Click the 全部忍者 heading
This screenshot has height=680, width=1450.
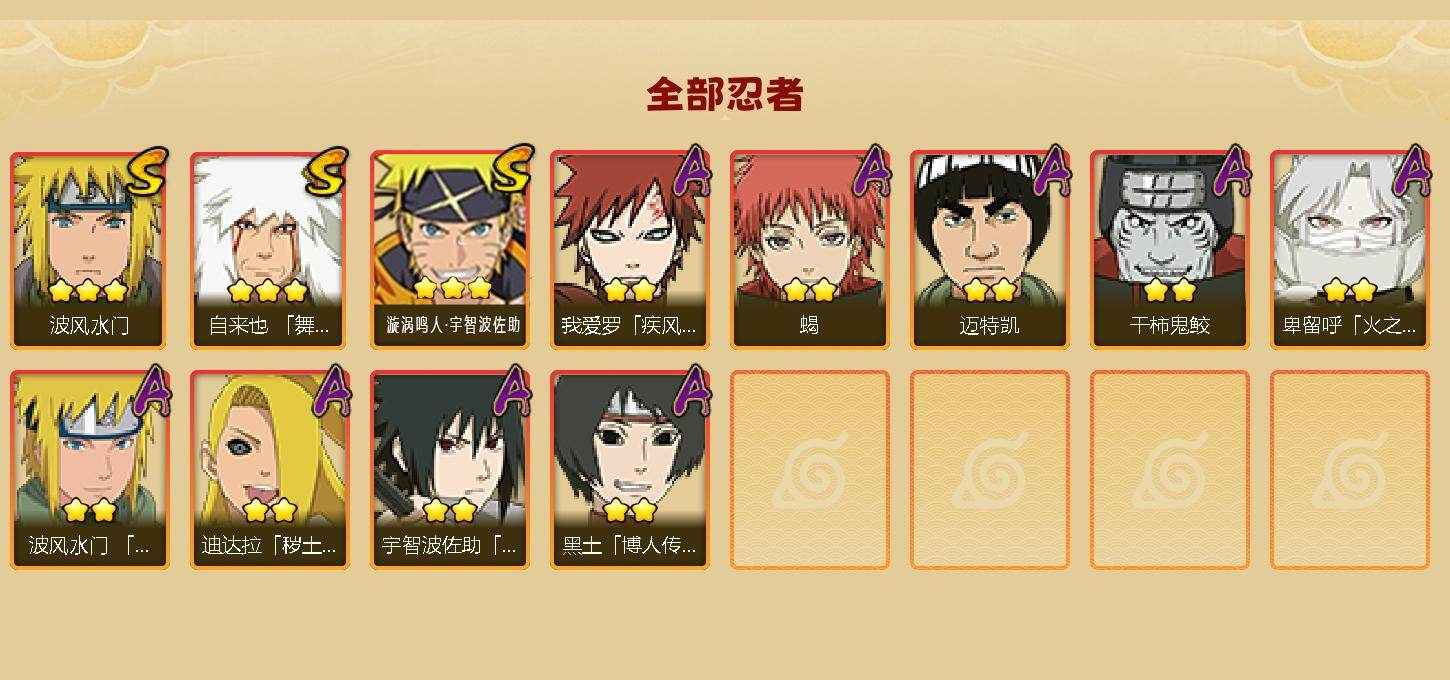[725, 95]
